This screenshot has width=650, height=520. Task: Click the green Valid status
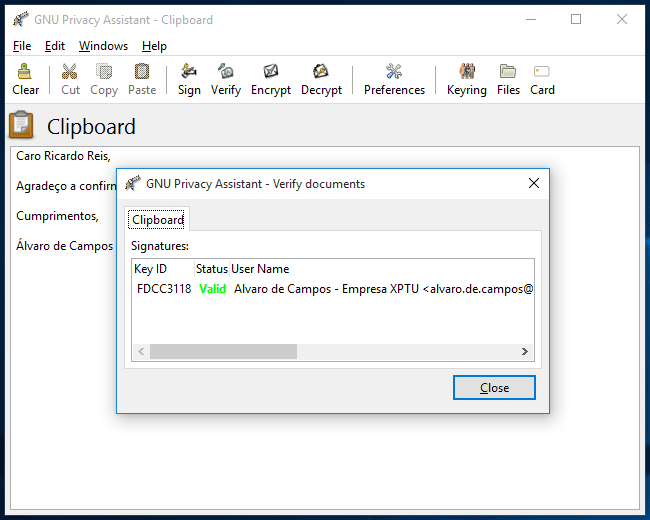click(x=213, y=289)
